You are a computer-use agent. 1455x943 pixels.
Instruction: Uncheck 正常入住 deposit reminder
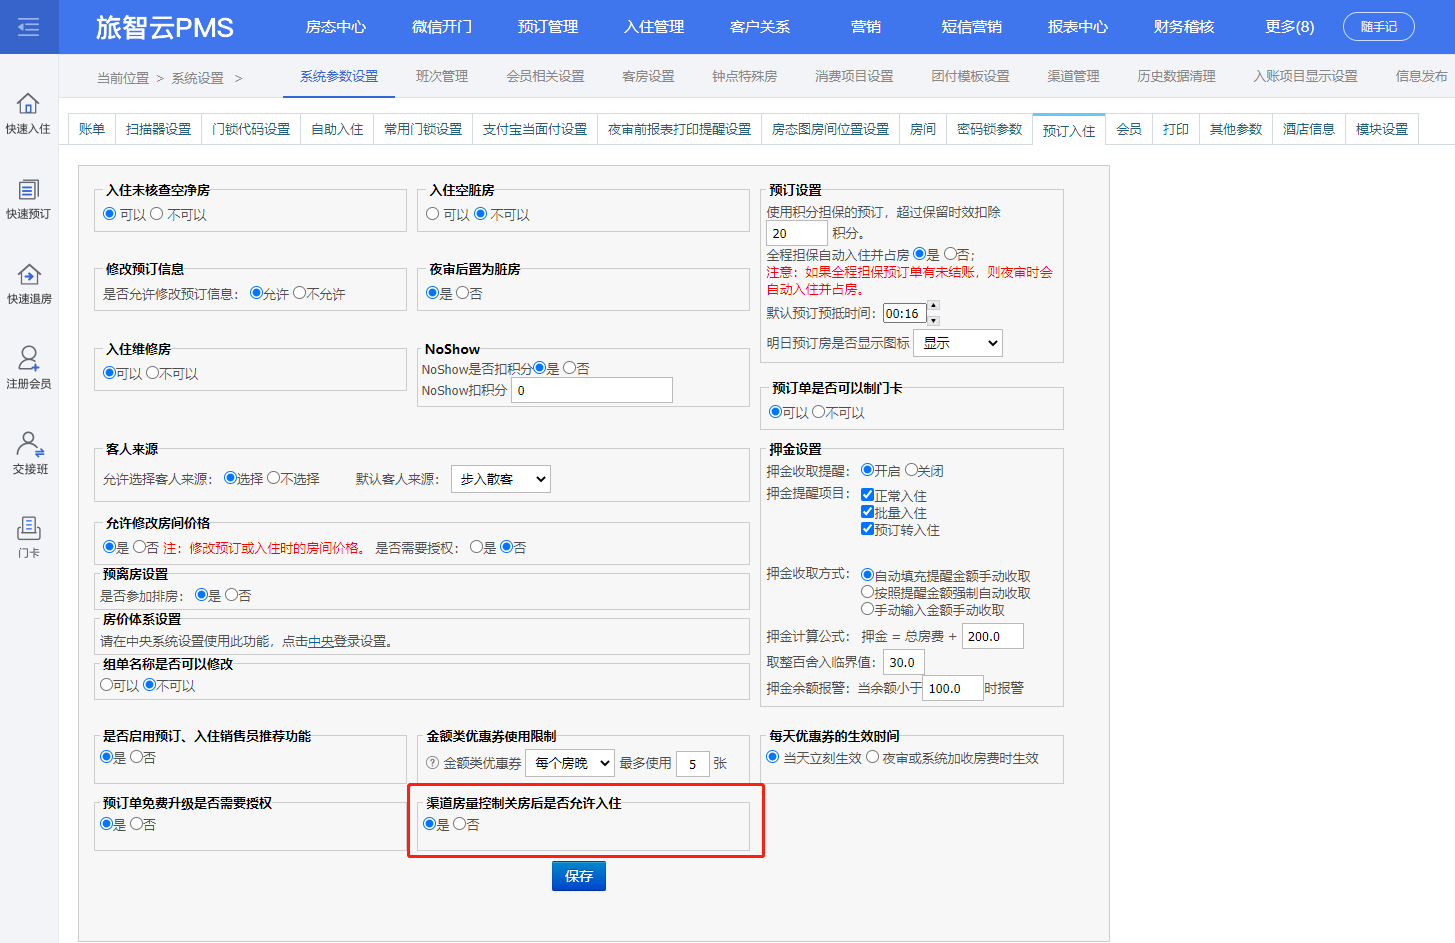pyautogui.click(x=867, y=495)
